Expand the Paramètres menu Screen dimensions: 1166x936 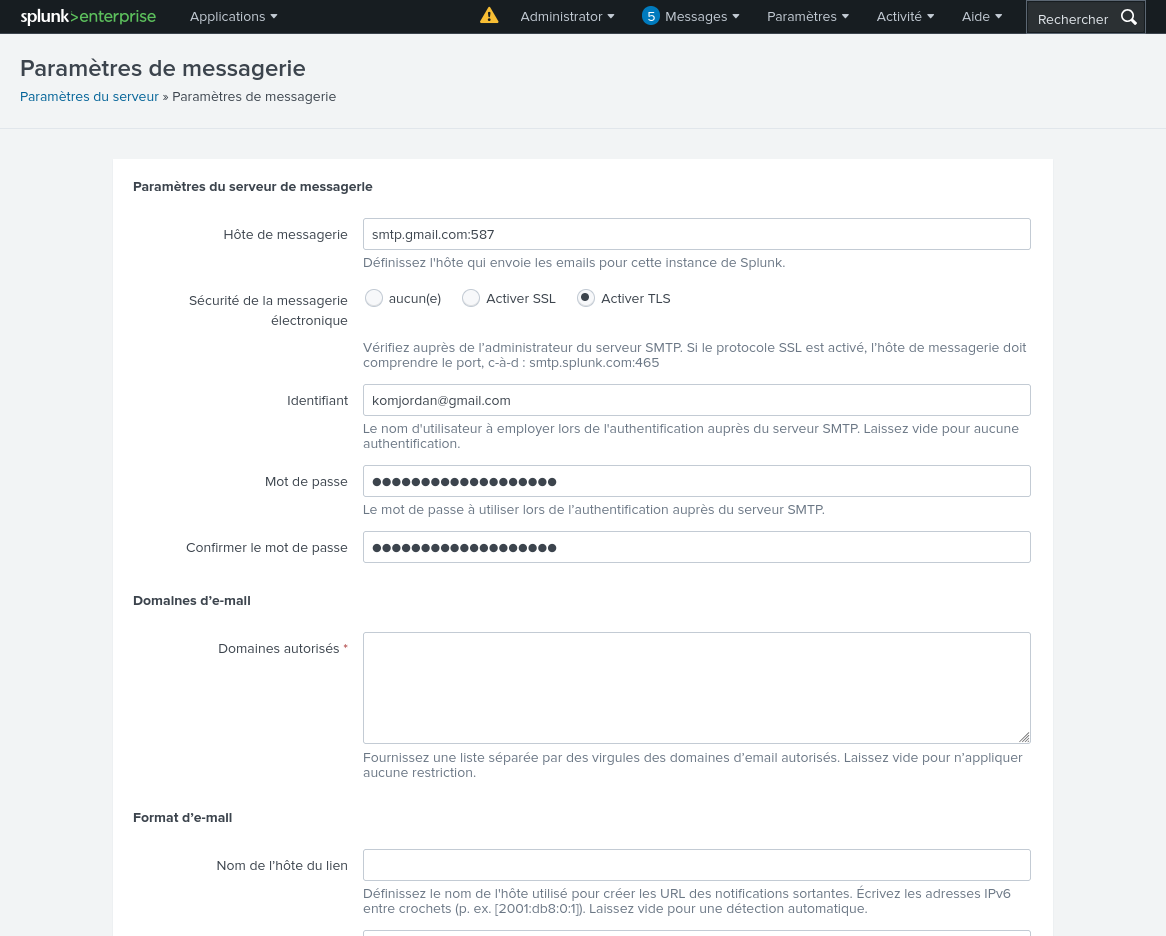(808, 16)
